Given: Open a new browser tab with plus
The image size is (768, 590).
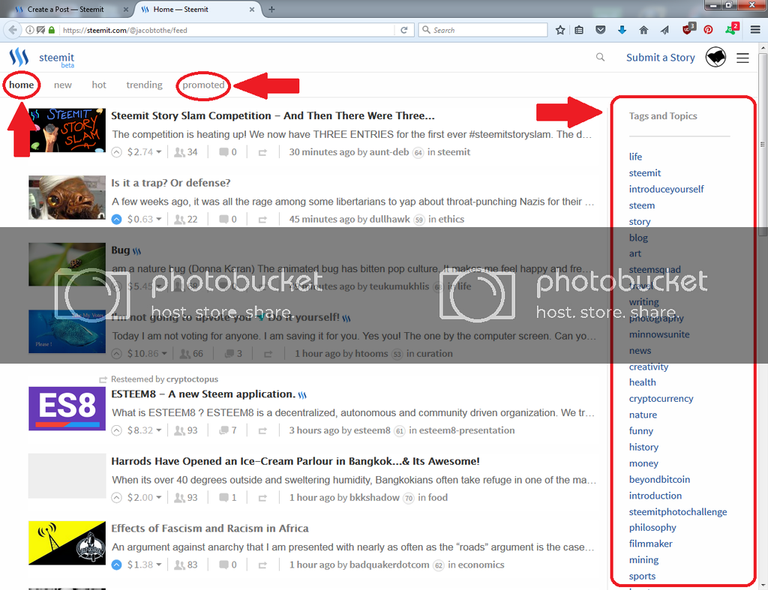Looking at the screenshot, I should pyautogui.click(x=271, y=9).
